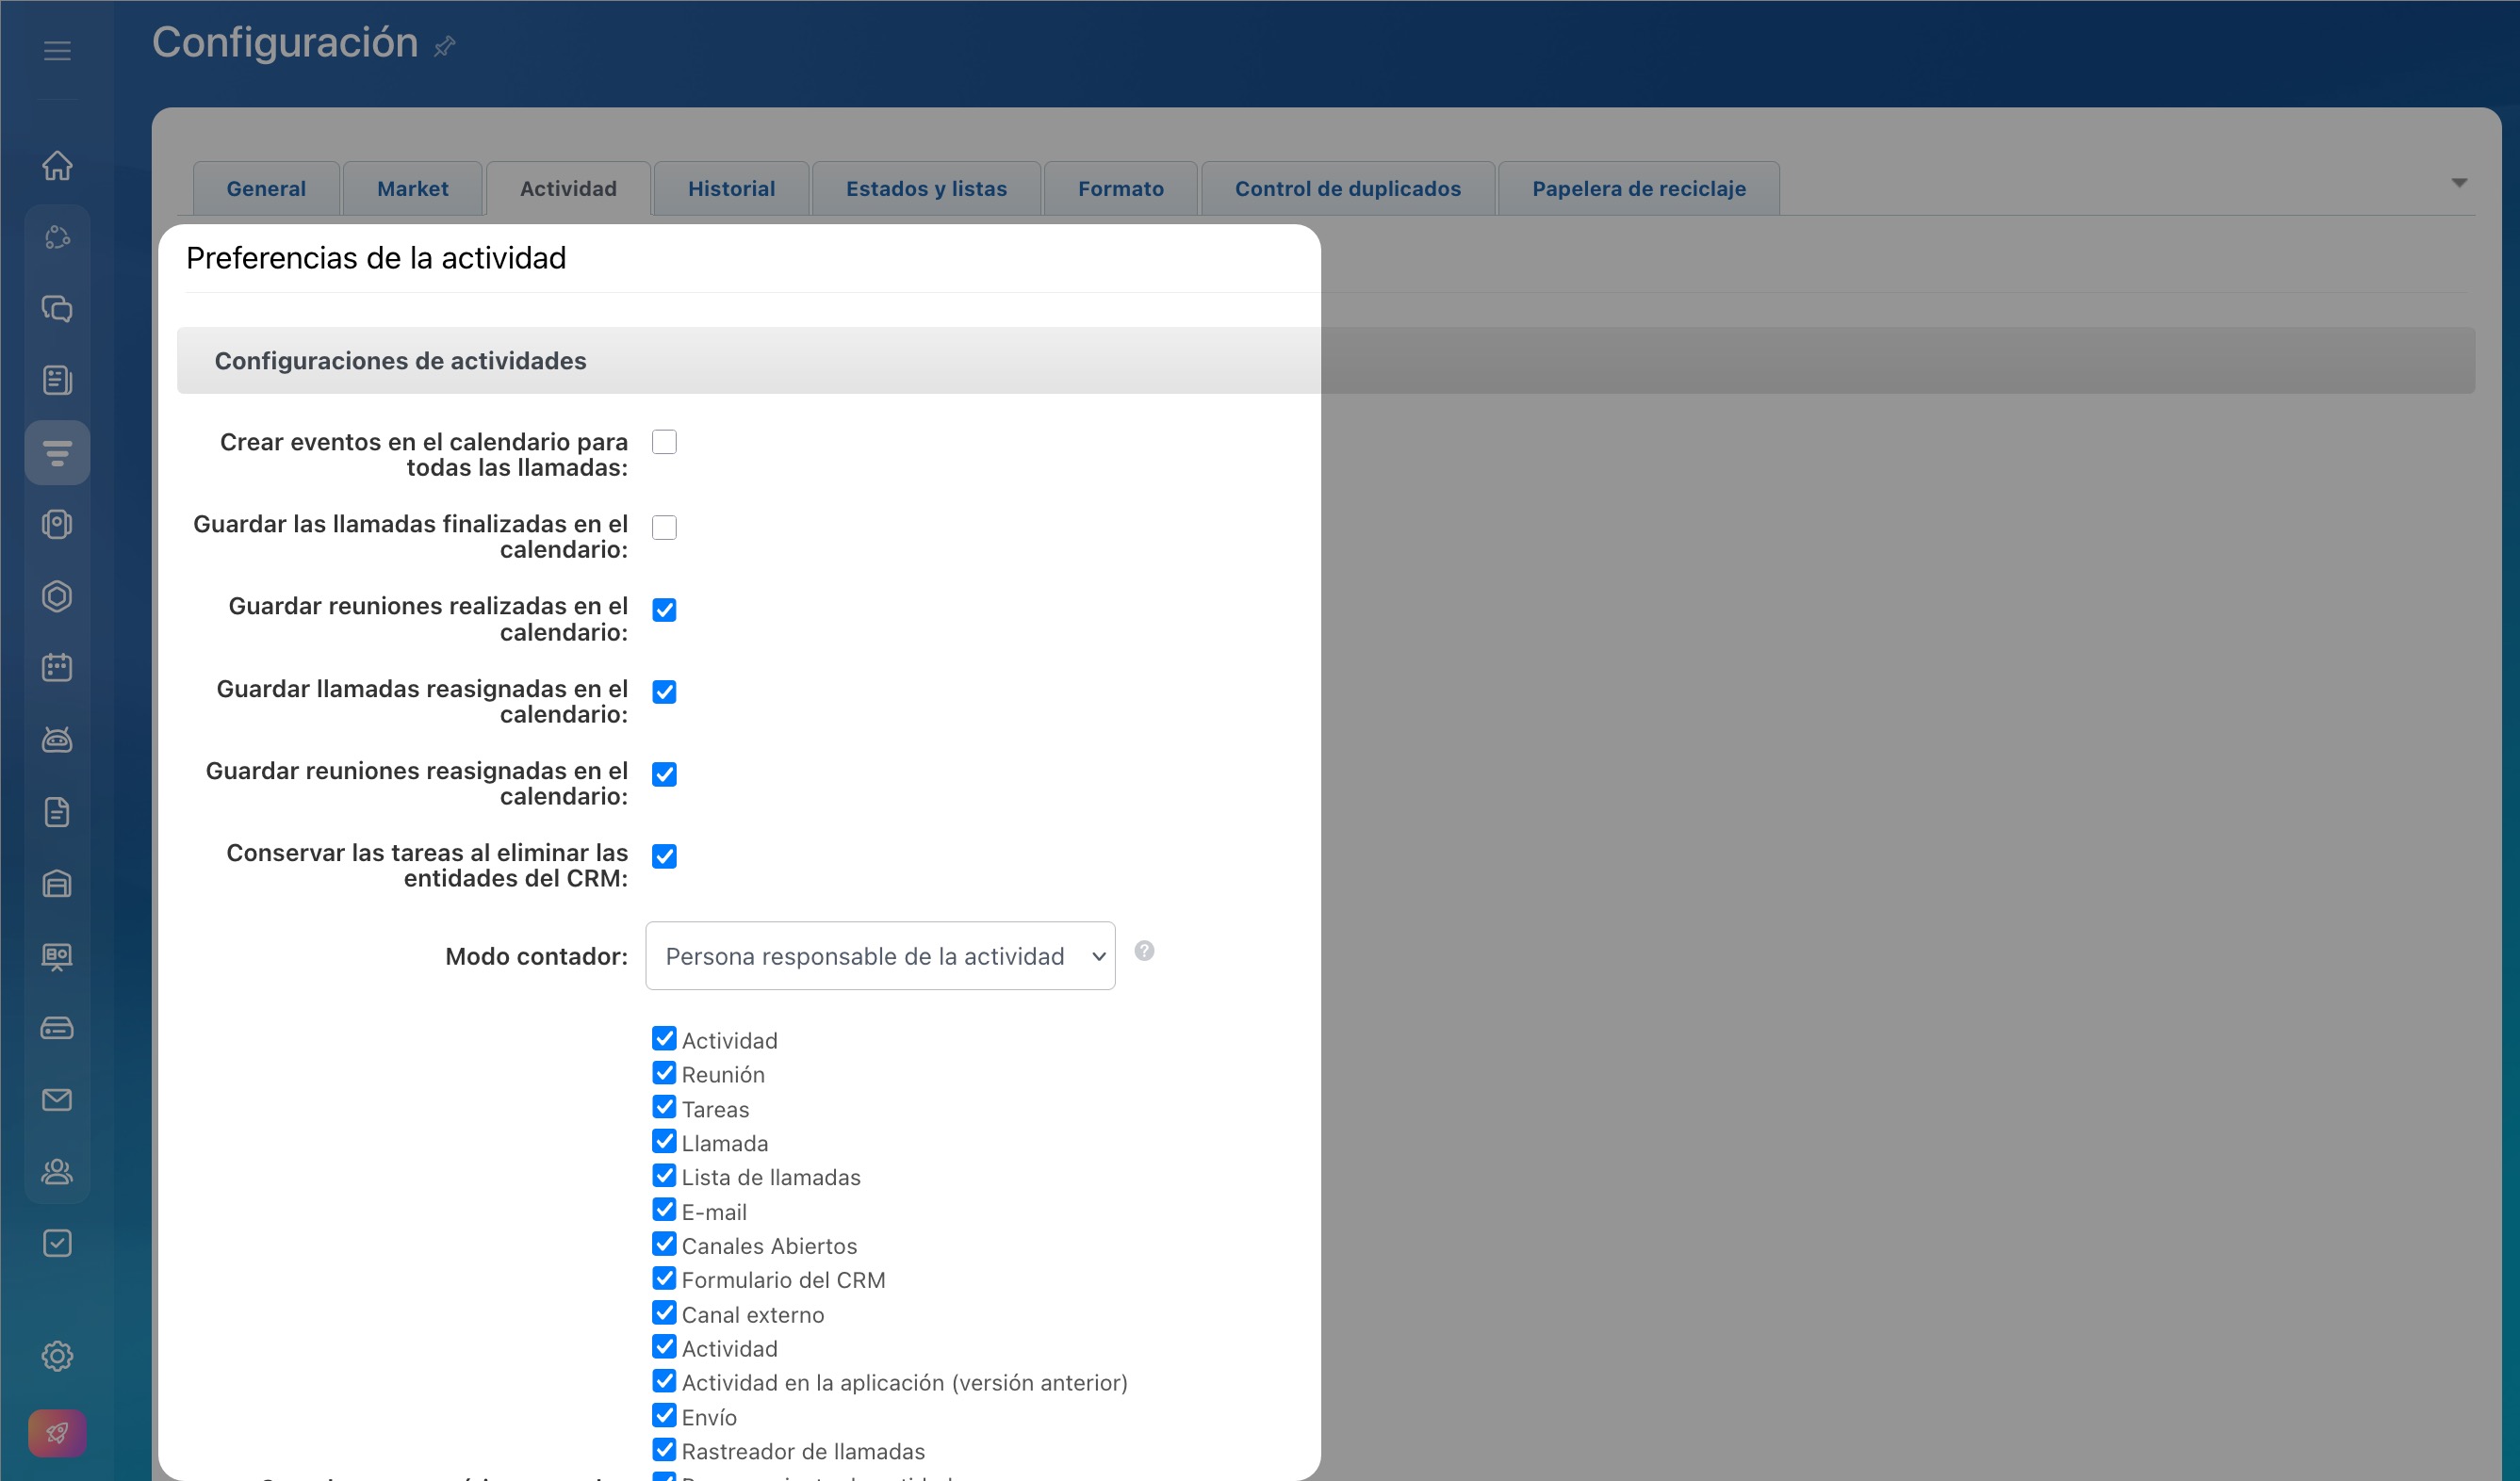Pin the Configuración page title
This screenshot has width=2520, height=1481.
[x=445, y=46]
